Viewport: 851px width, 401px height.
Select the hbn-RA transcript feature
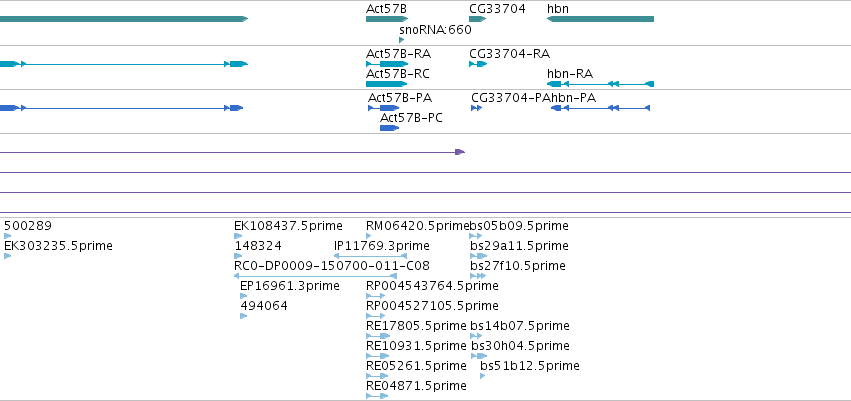point(600,84)
